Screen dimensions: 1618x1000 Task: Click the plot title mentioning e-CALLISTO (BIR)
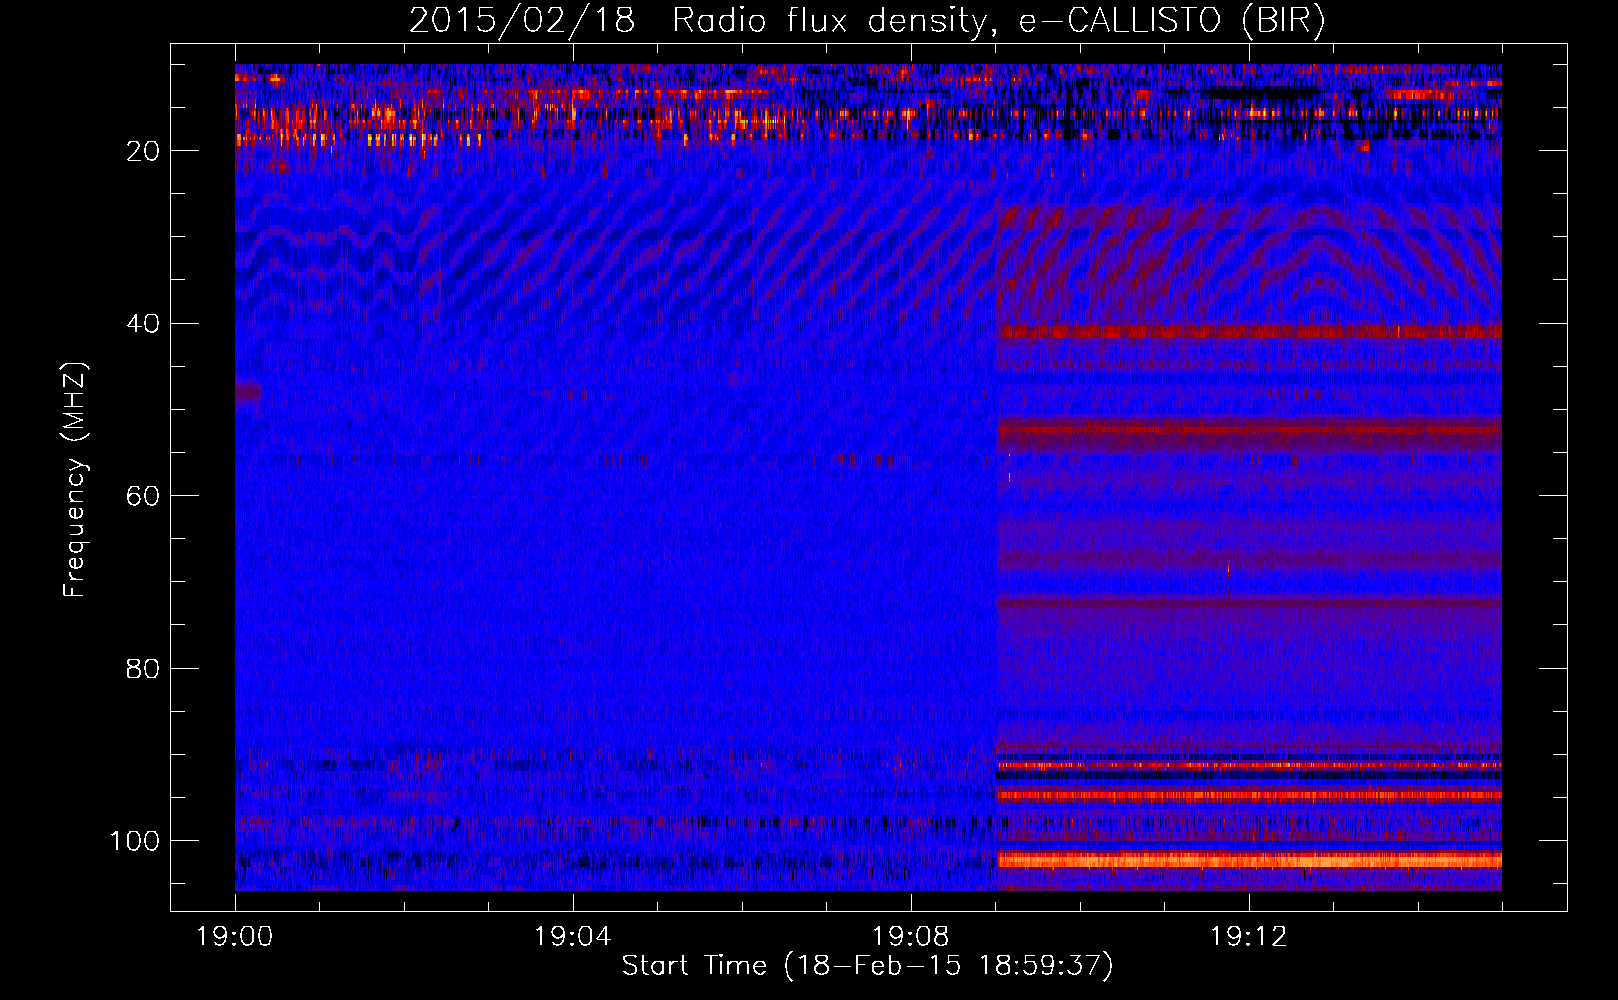point(867,21)
